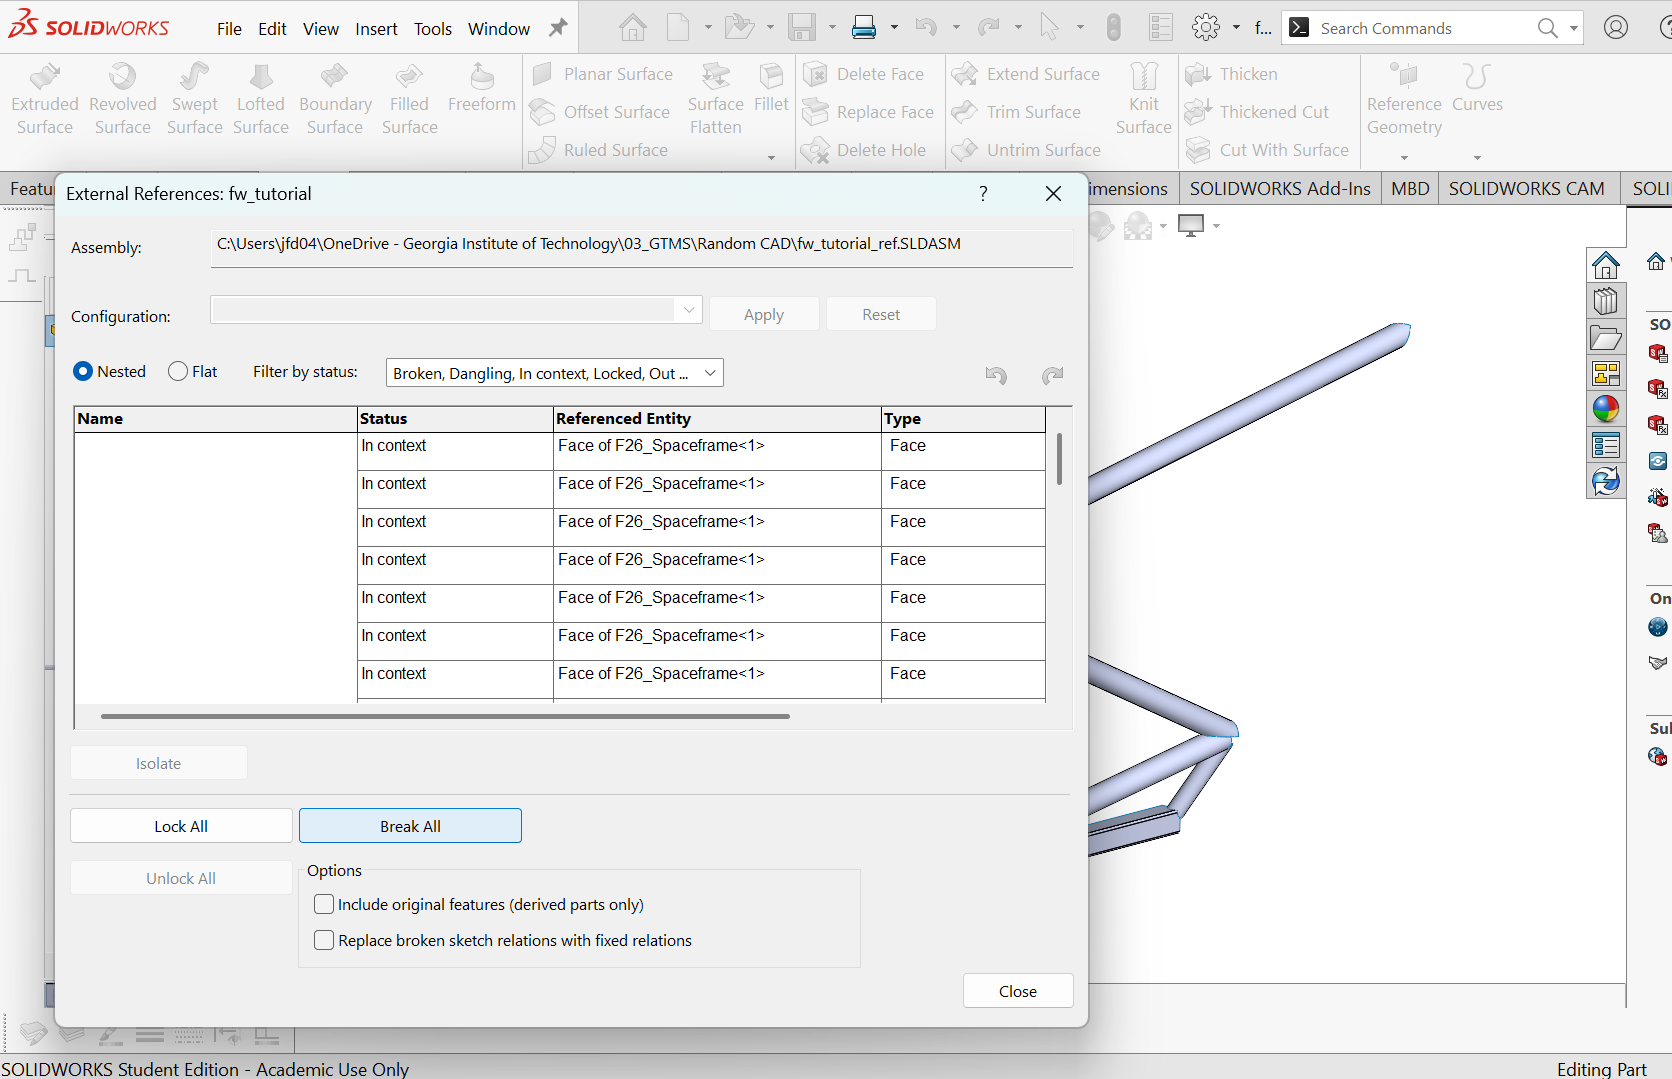Open the Filter by status dropdown
The width and height of the screenshot is (1672, 1079).
click(x=554, y=373)
